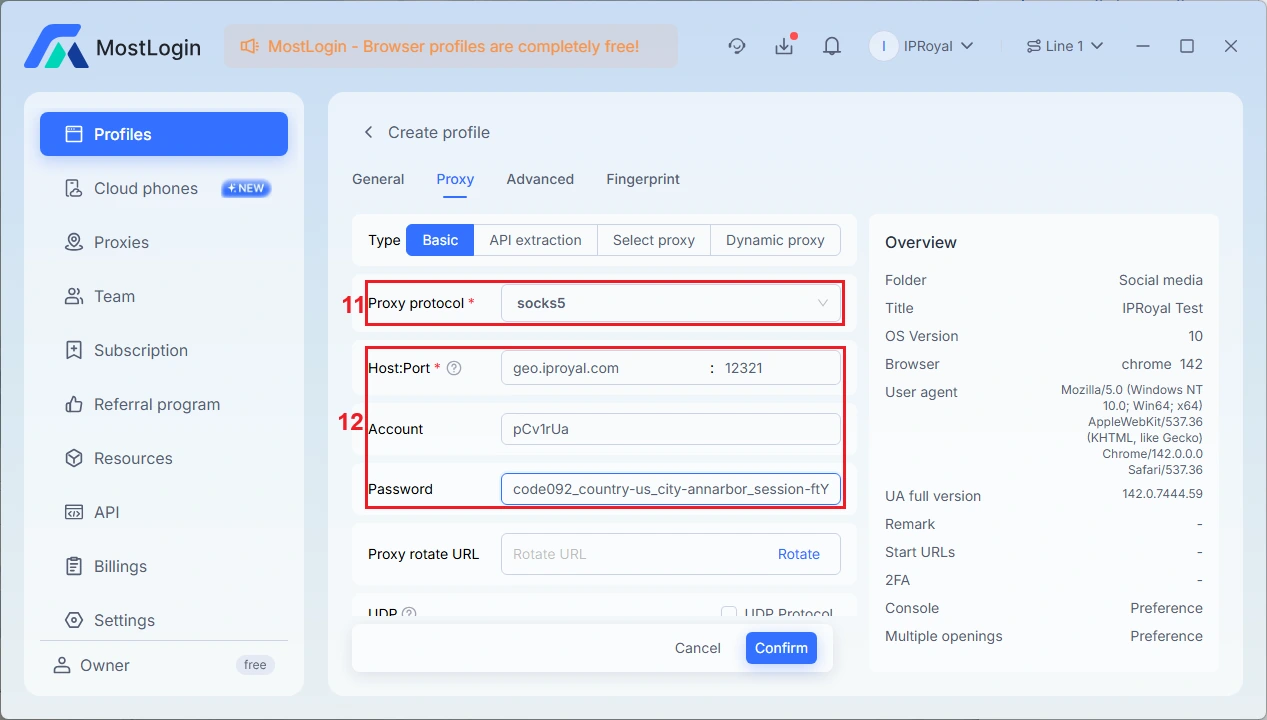Click the IPRoyal Test title value
The image size is (1267, 720).
(x=1162, y=308)
